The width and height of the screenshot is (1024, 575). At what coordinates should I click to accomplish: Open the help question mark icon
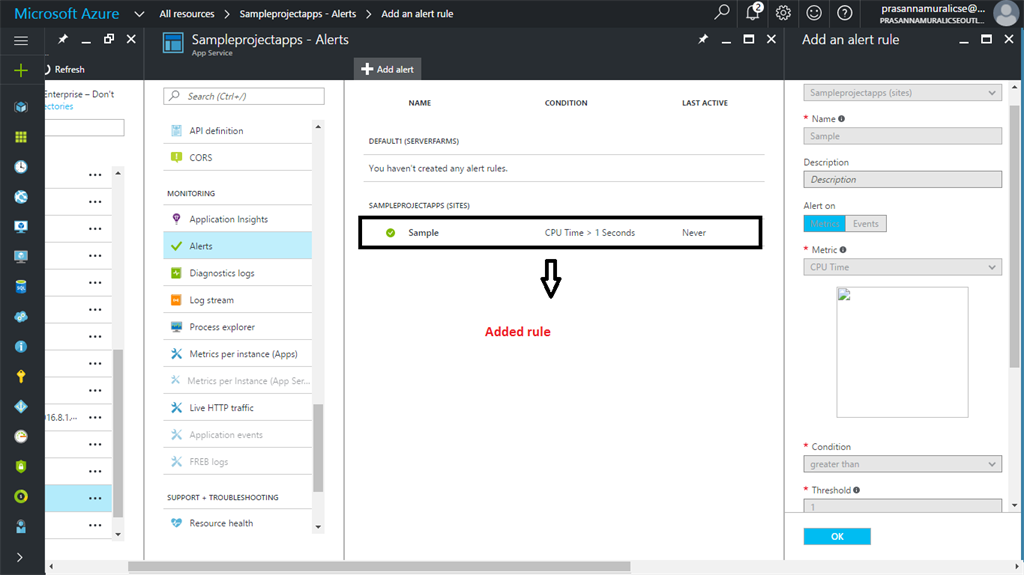pos(844,12)
